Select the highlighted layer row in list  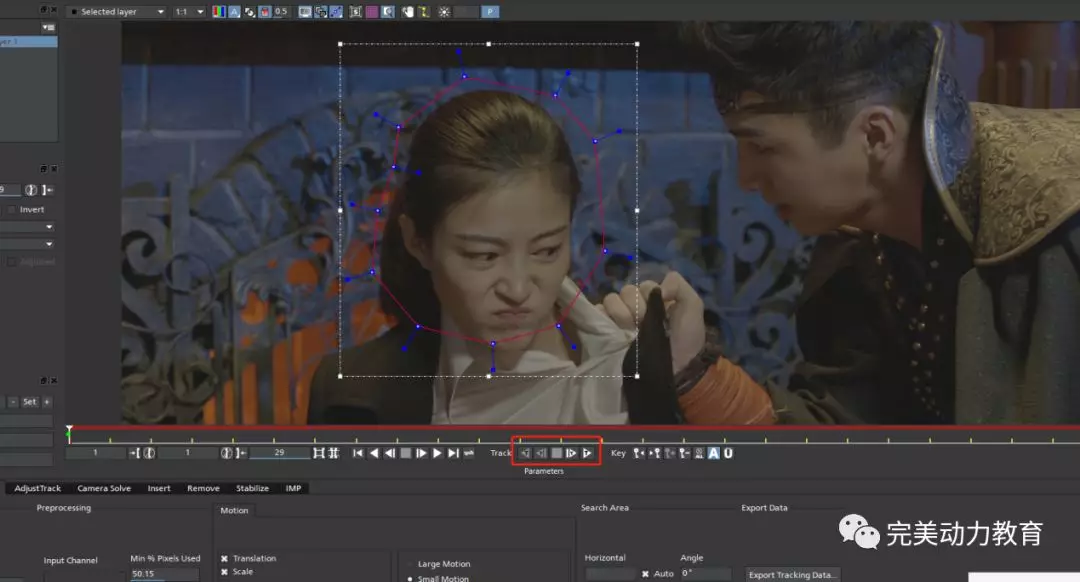[28, 41]
